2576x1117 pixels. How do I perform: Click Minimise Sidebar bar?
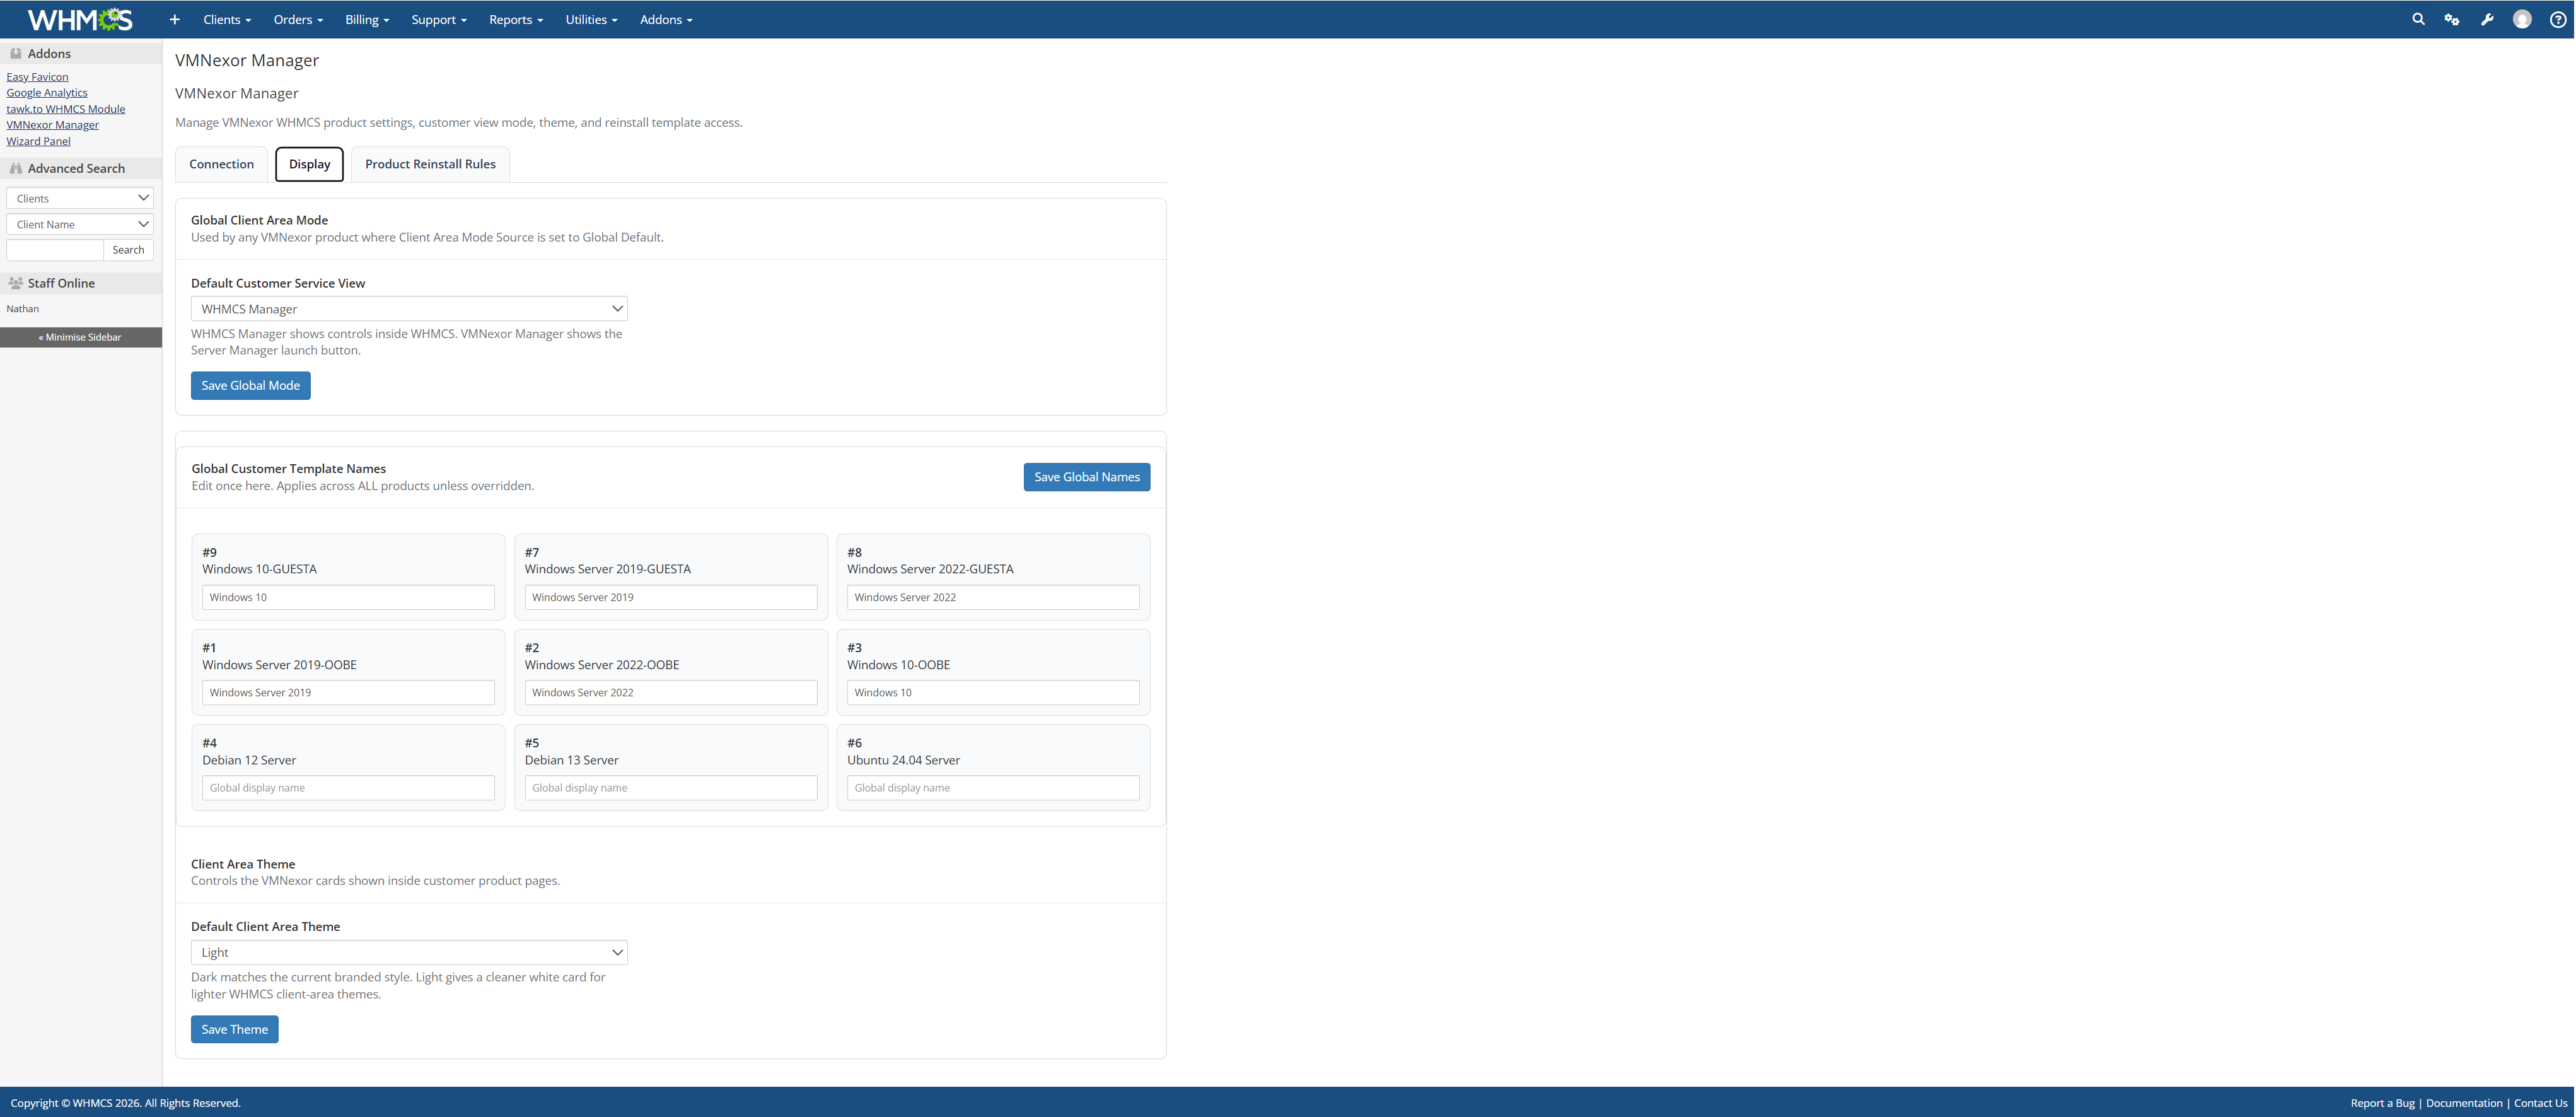81,337
